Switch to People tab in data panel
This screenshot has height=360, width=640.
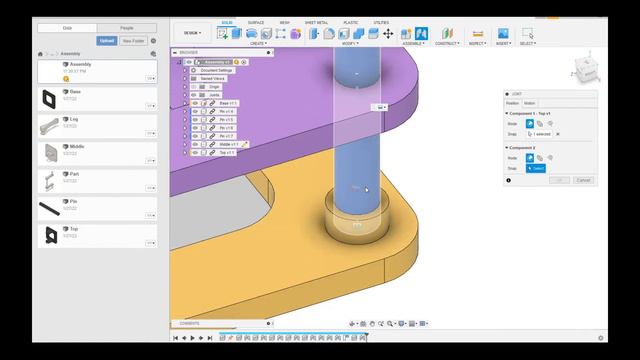point(127,28)
